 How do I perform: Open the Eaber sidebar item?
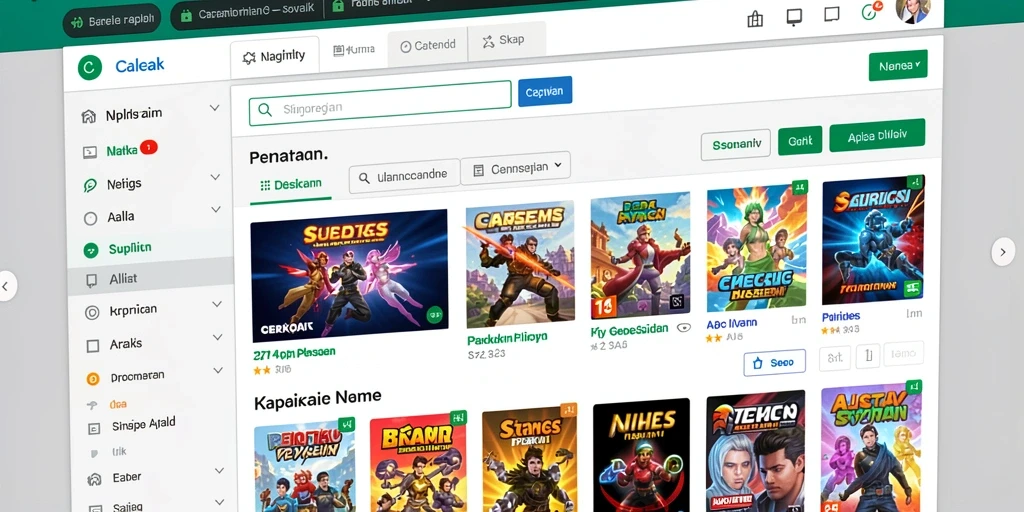click(126, 478)
